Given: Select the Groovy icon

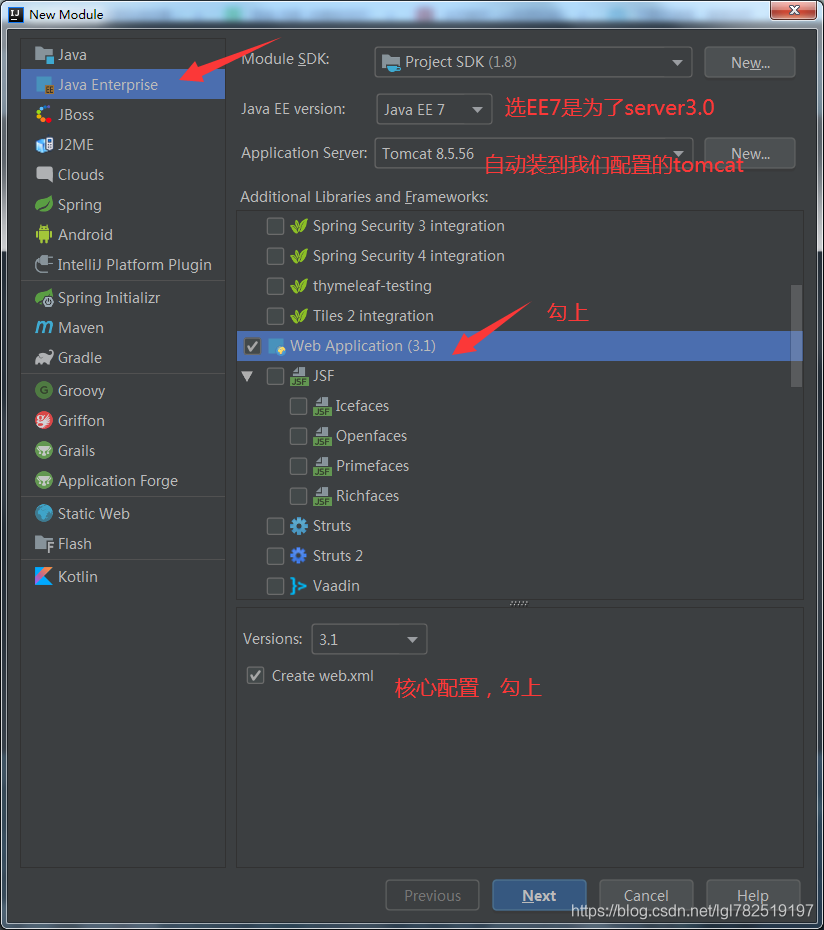Looking at the screenshot, I should 44,390.
